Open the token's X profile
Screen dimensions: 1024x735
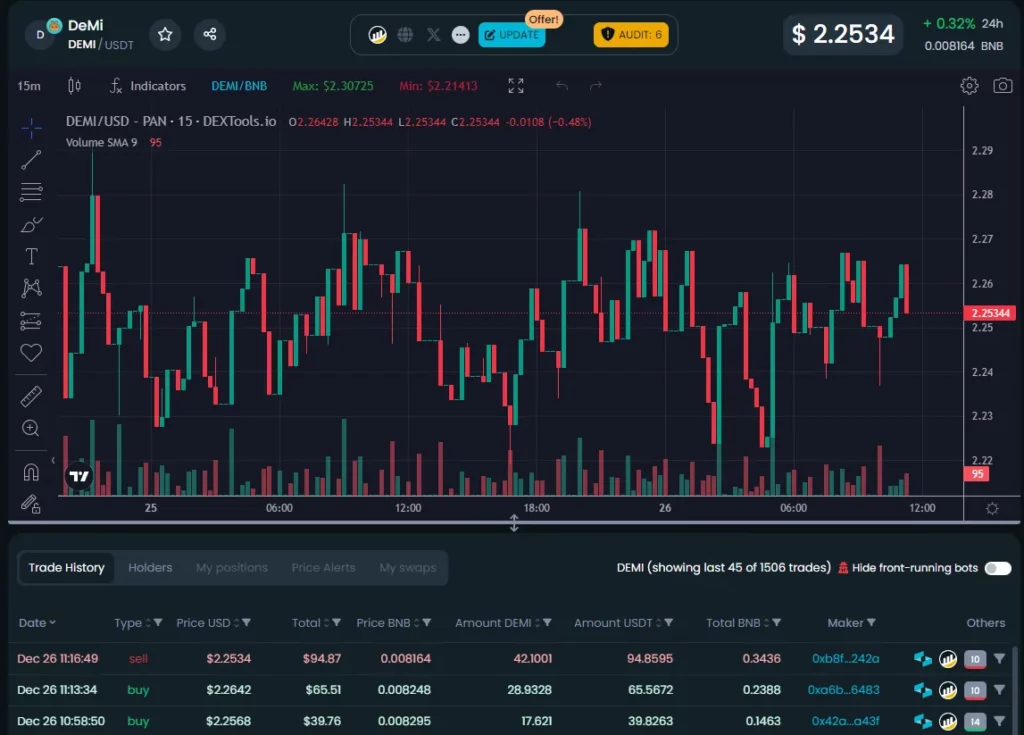click(x=434, y=35)
